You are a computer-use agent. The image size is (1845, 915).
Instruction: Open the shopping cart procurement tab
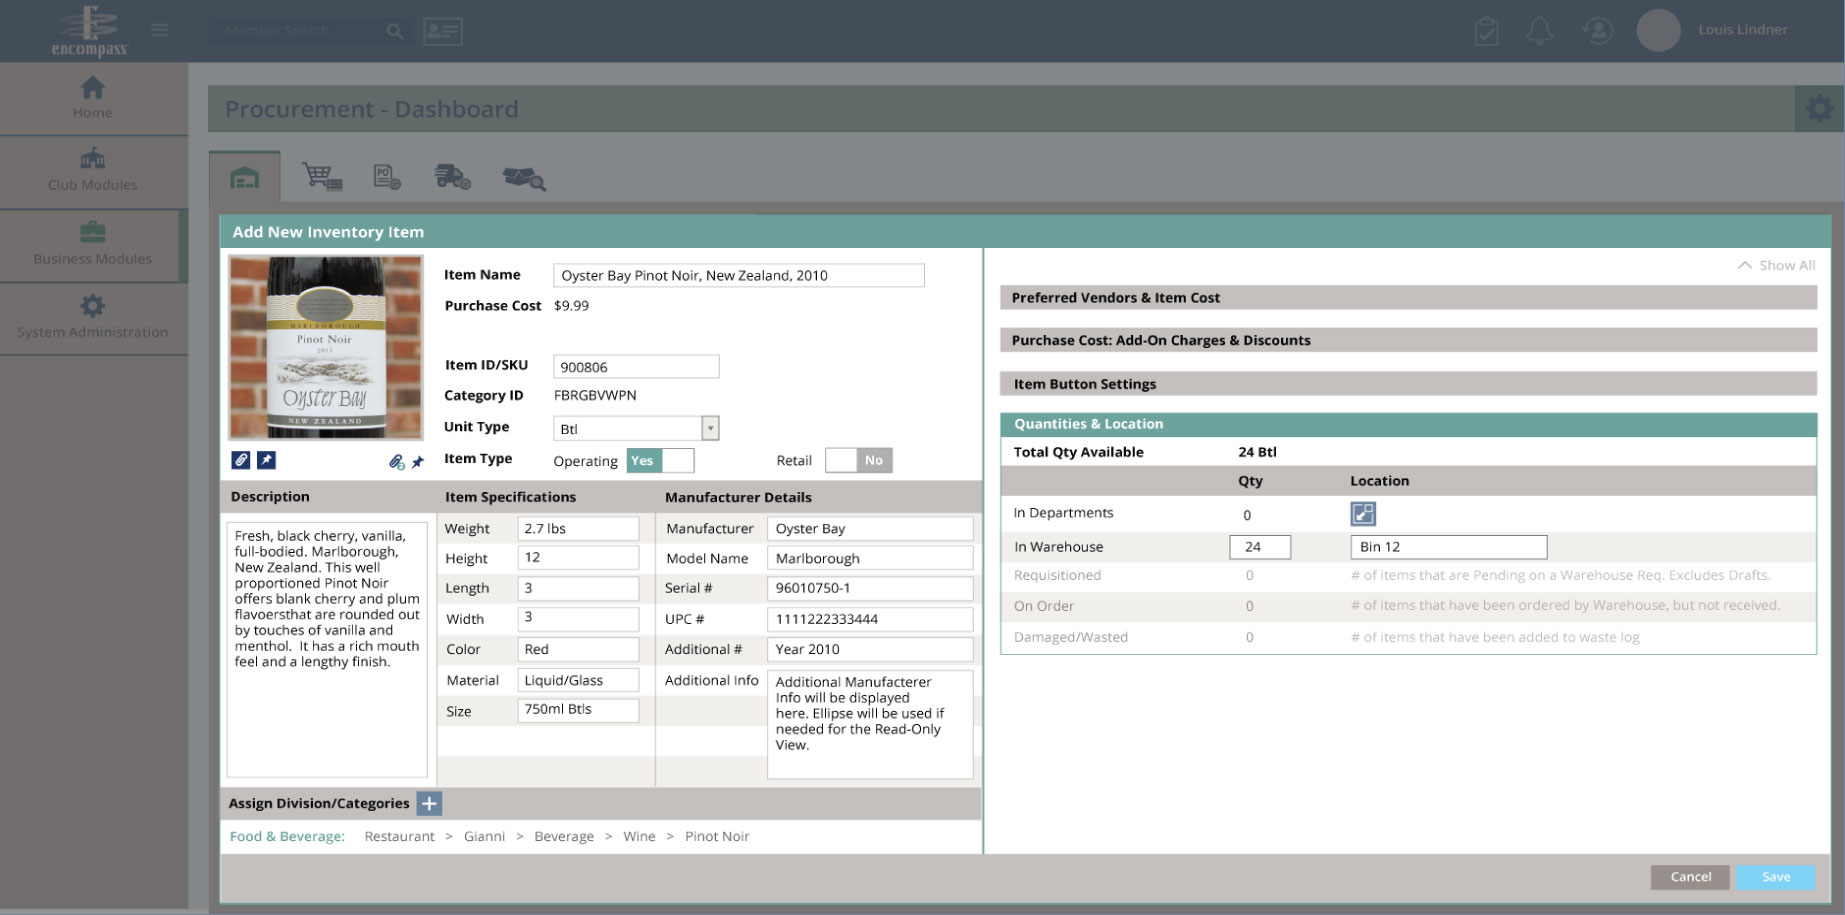pyautogui.click(x=322, y=178)
